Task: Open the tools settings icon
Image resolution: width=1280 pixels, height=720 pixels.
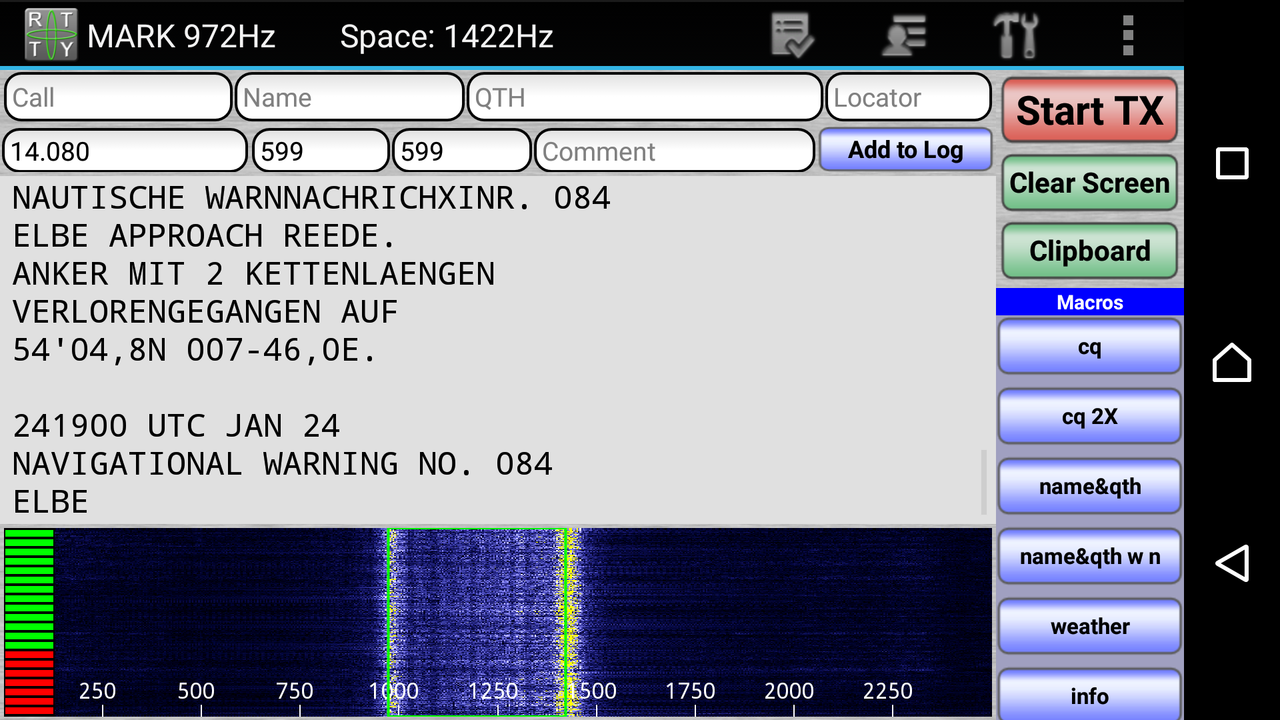Action: click(x=1015, y=36)
